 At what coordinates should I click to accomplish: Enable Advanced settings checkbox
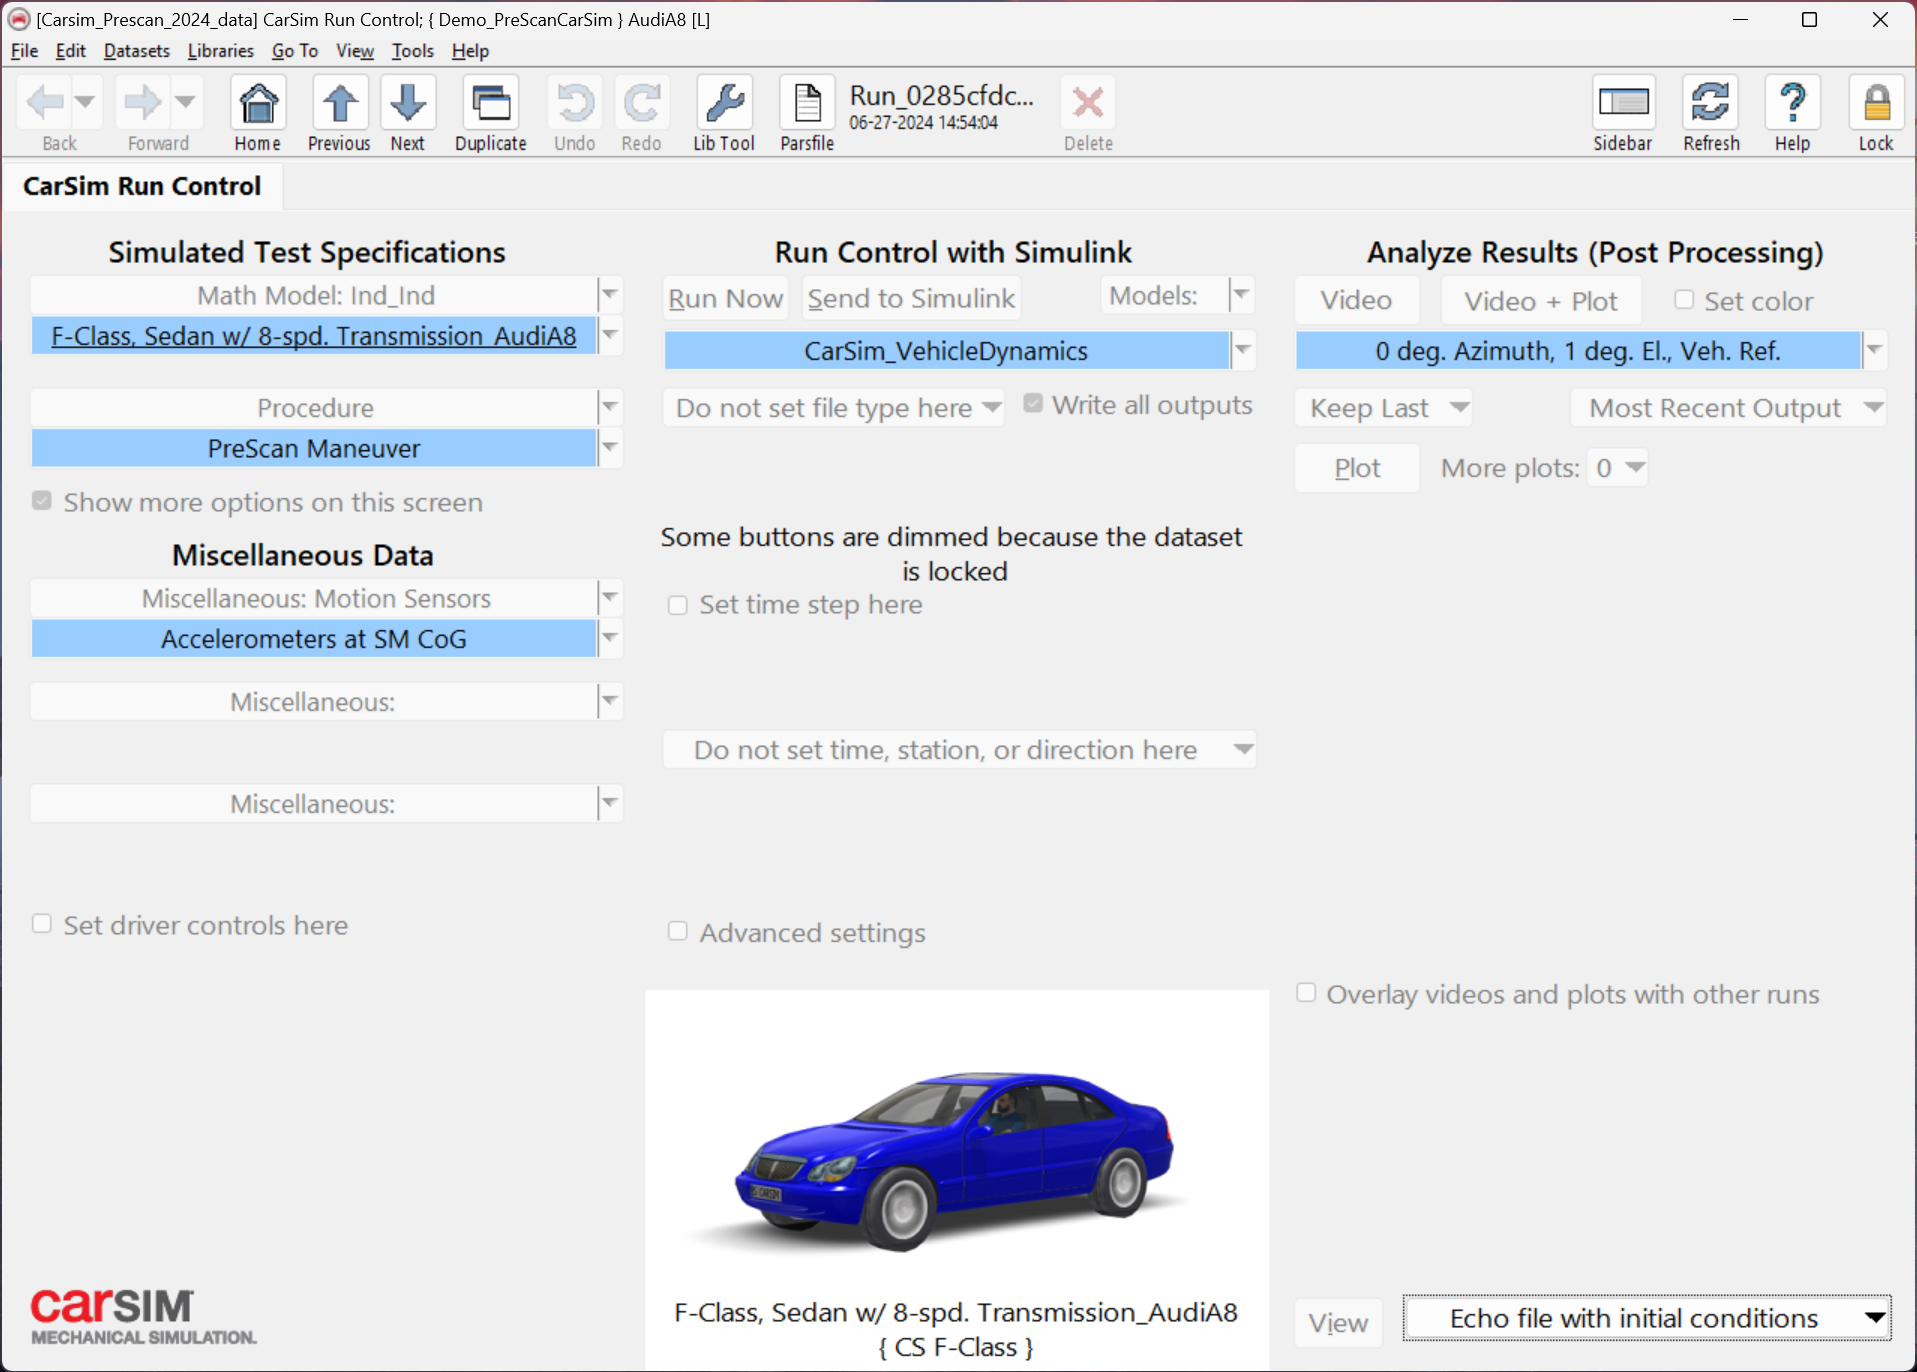[678, 931]
